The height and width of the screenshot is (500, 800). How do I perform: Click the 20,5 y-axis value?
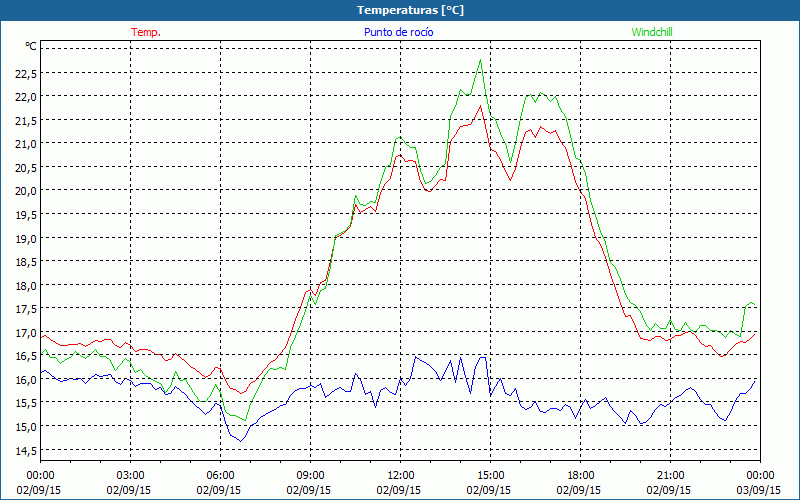[x=26, y=168]
